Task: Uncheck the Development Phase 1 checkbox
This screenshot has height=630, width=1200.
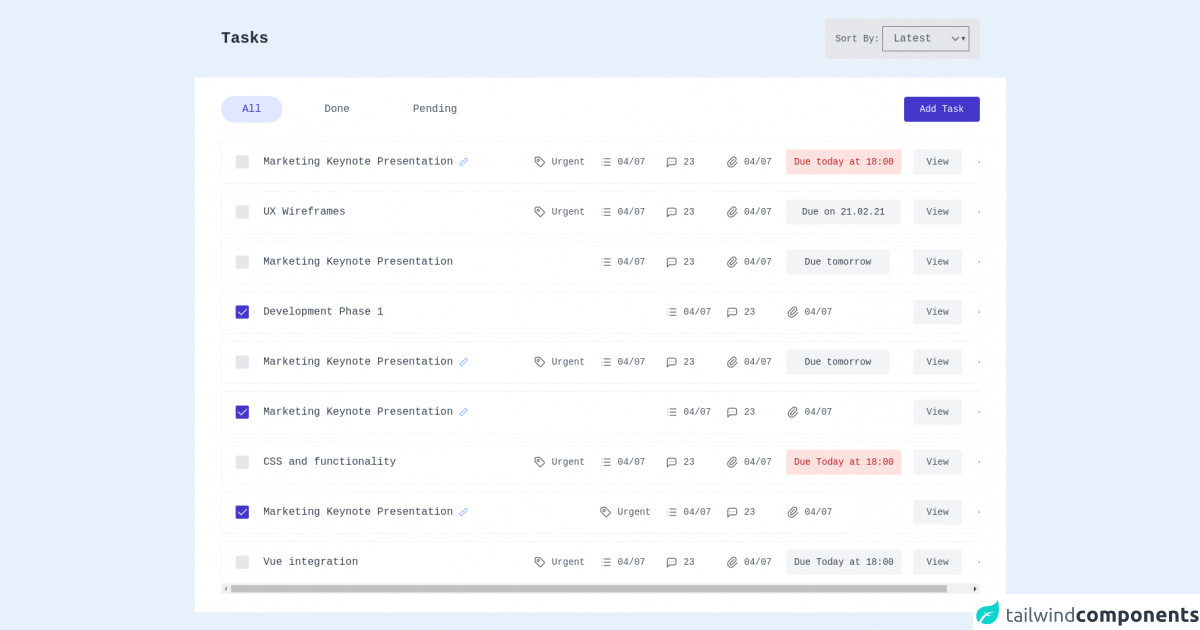Action: (x=242, y=311)
